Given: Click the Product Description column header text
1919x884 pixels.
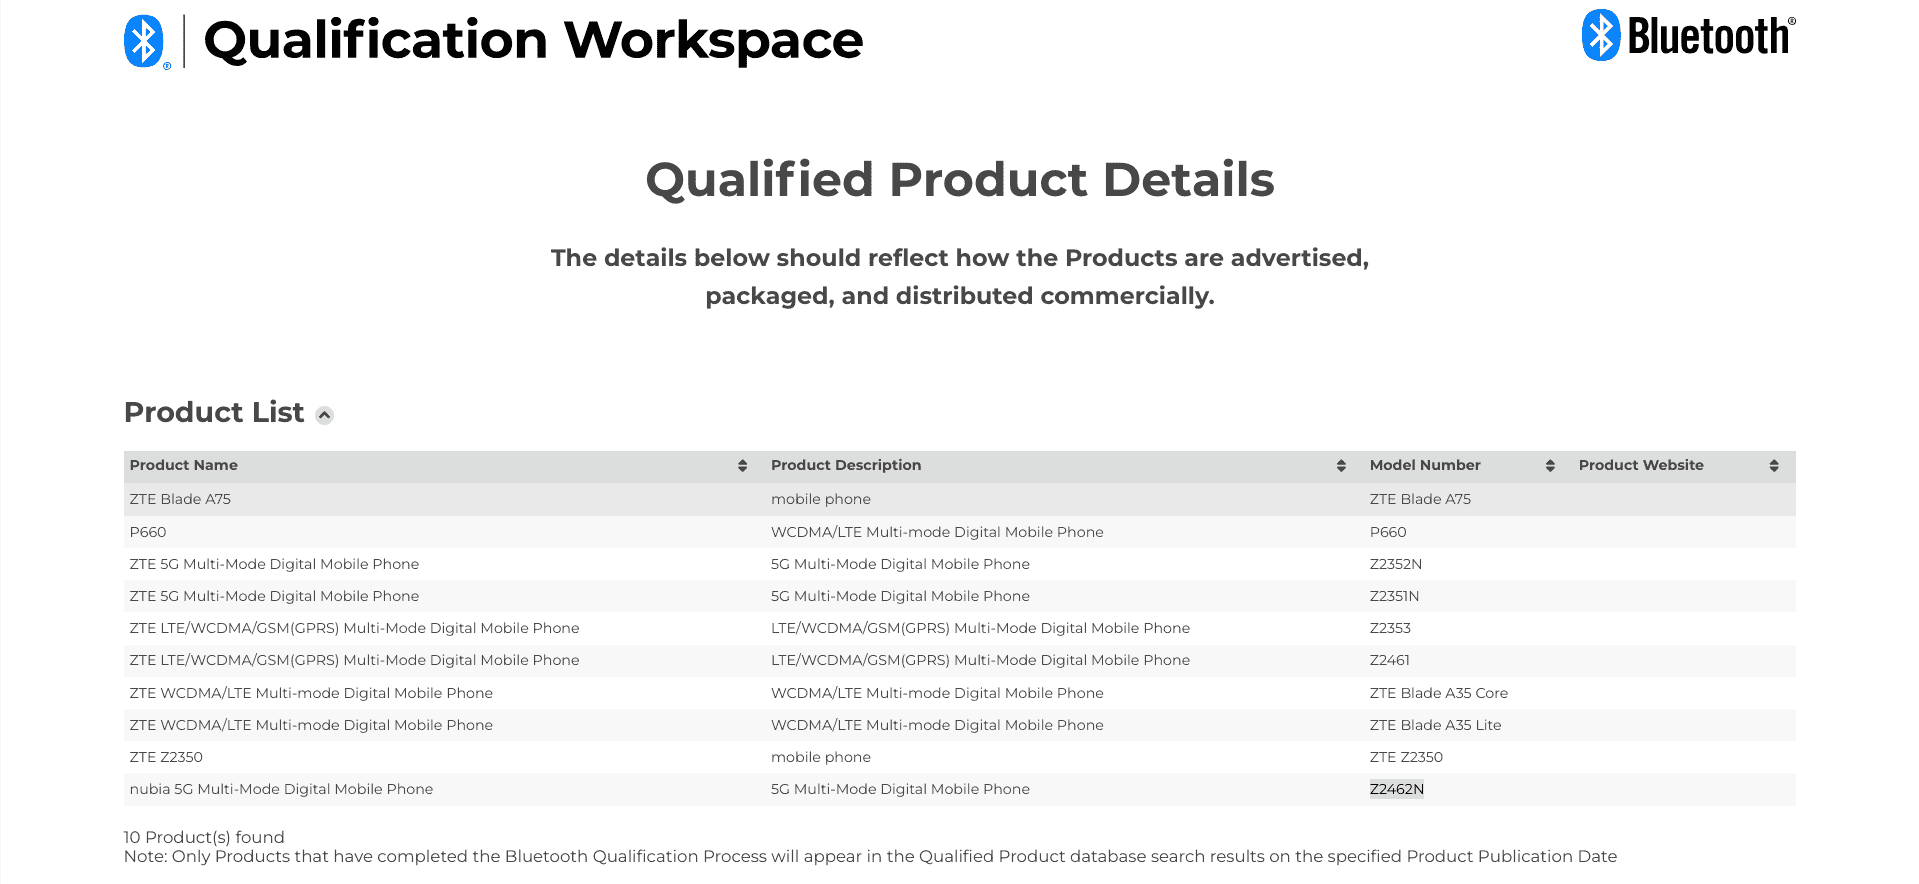Looking at the screenshot, I should click(x=846, y=465).
